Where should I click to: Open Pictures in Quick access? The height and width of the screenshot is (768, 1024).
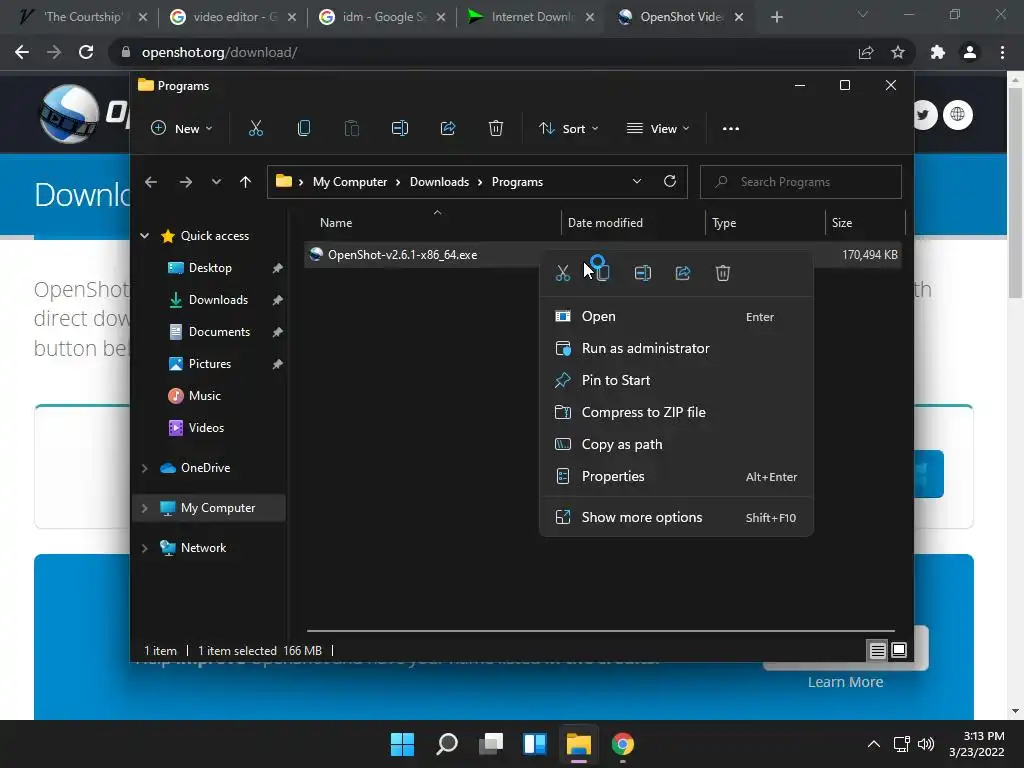coord(210,364)
